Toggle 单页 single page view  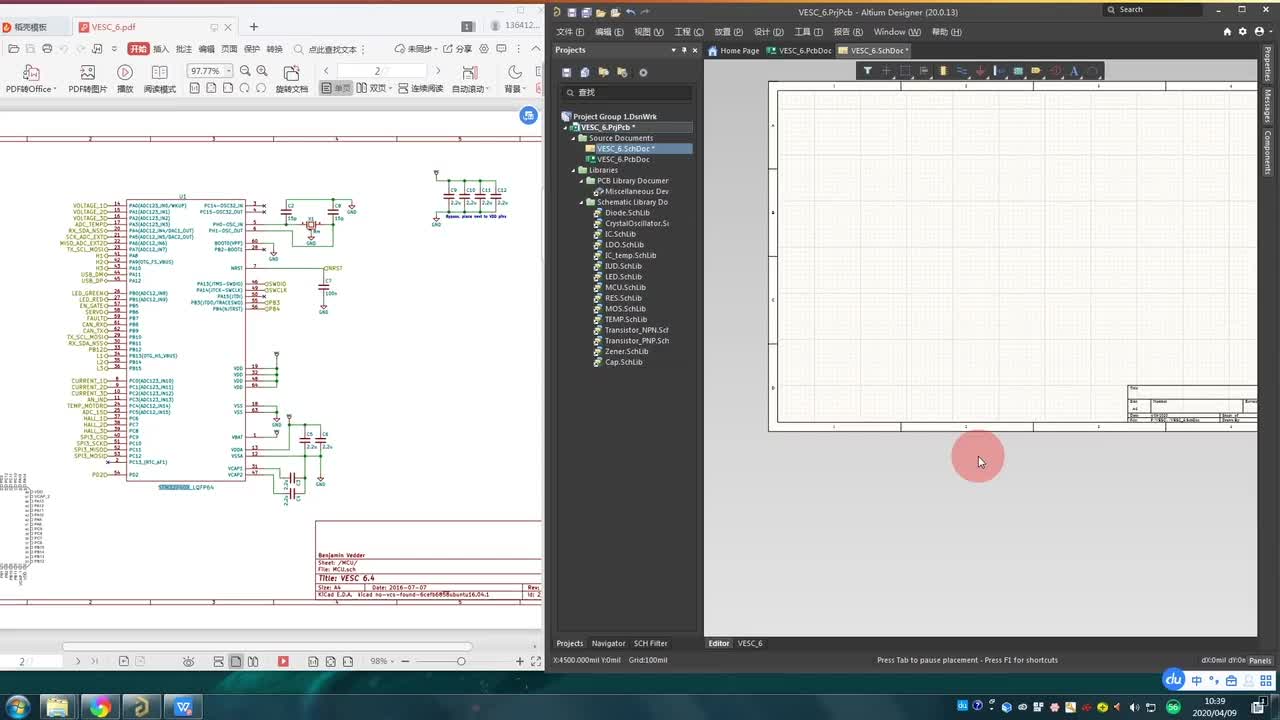coord(336,88)
